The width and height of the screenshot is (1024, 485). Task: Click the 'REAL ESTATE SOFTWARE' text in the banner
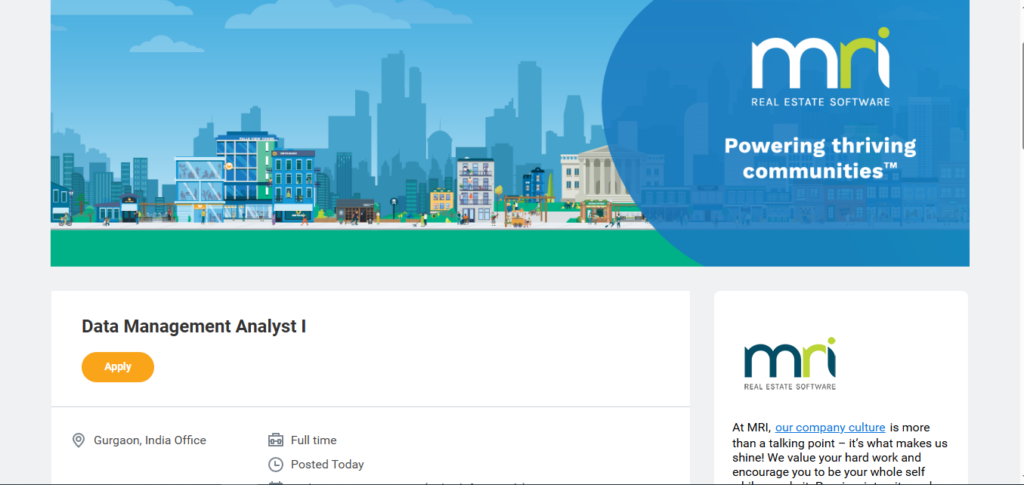click(x=820, y=102)
